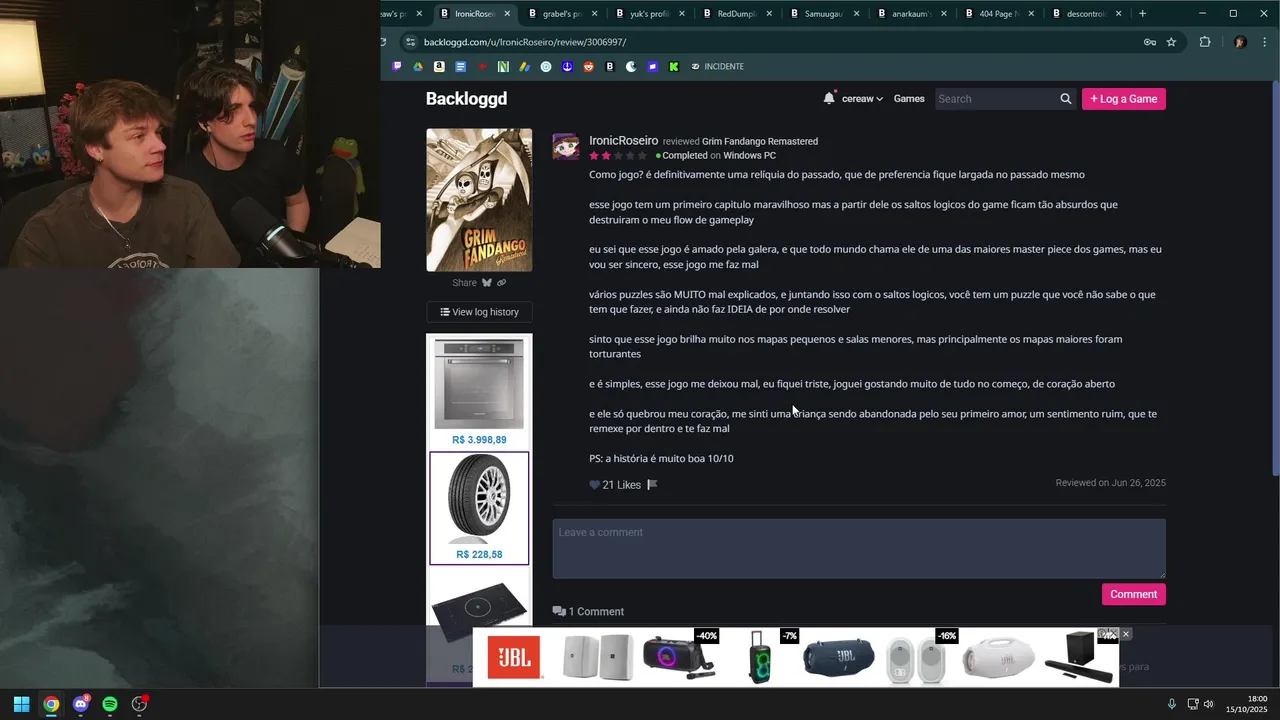Switch to the Samuugau tab
This screenshot has height=720, width=1280.
[x=825, y=14]
